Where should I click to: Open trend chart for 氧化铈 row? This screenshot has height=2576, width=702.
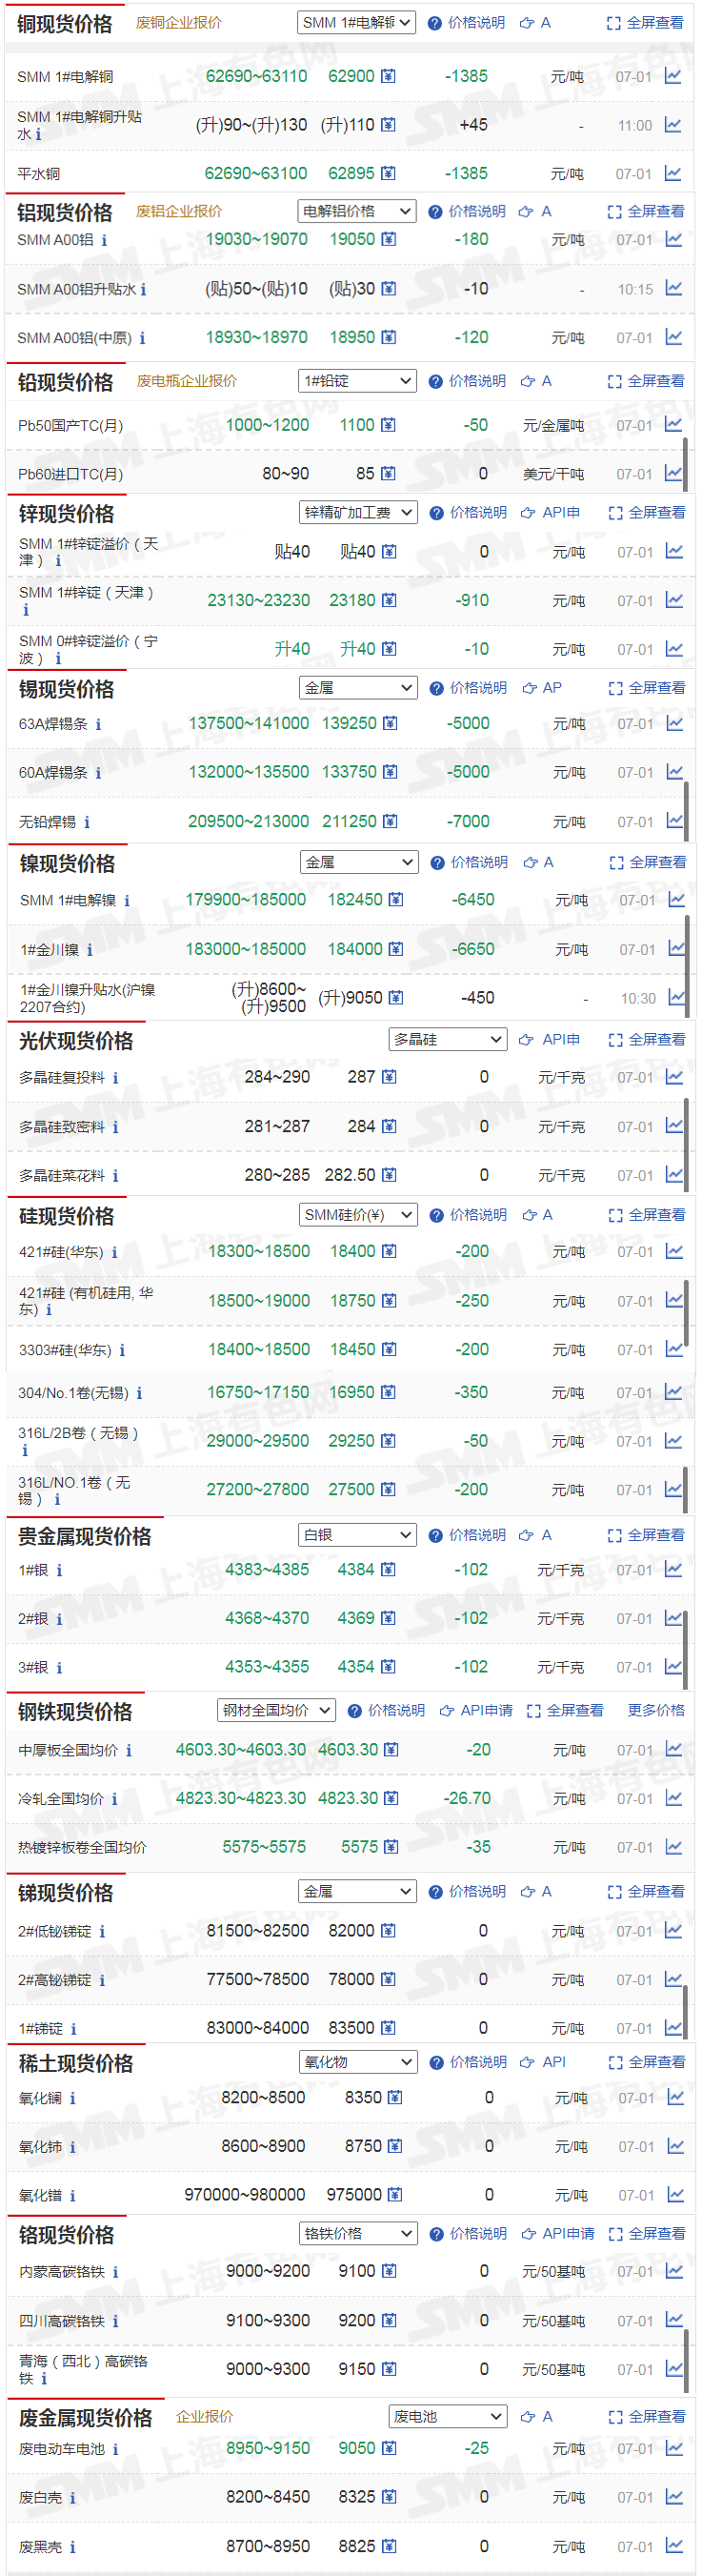pyautogui.click(x=676, y=2146)
